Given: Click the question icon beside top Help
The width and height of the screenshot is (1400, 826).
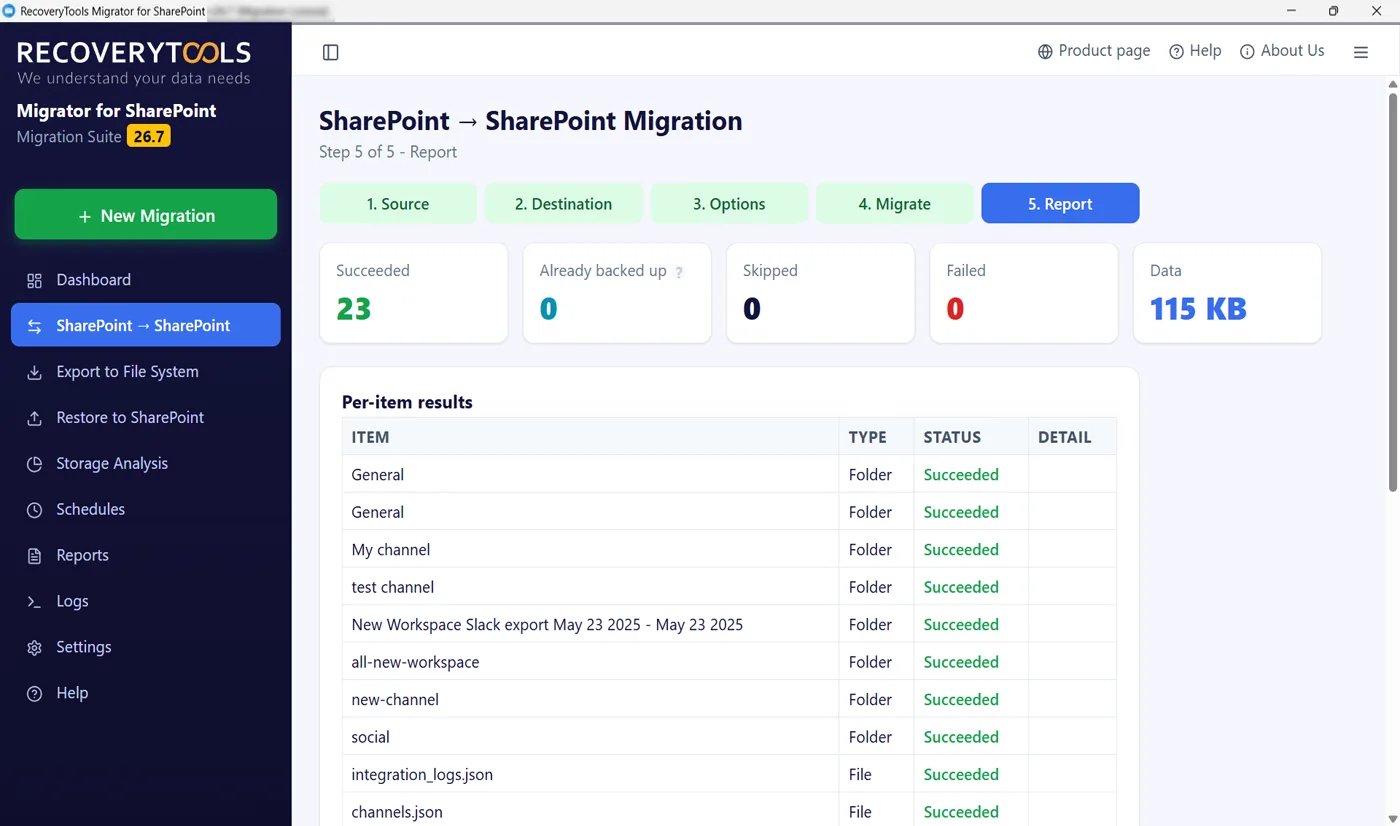Looking at the screenshot, I should pyautogui.click(x=1177, y=52).
